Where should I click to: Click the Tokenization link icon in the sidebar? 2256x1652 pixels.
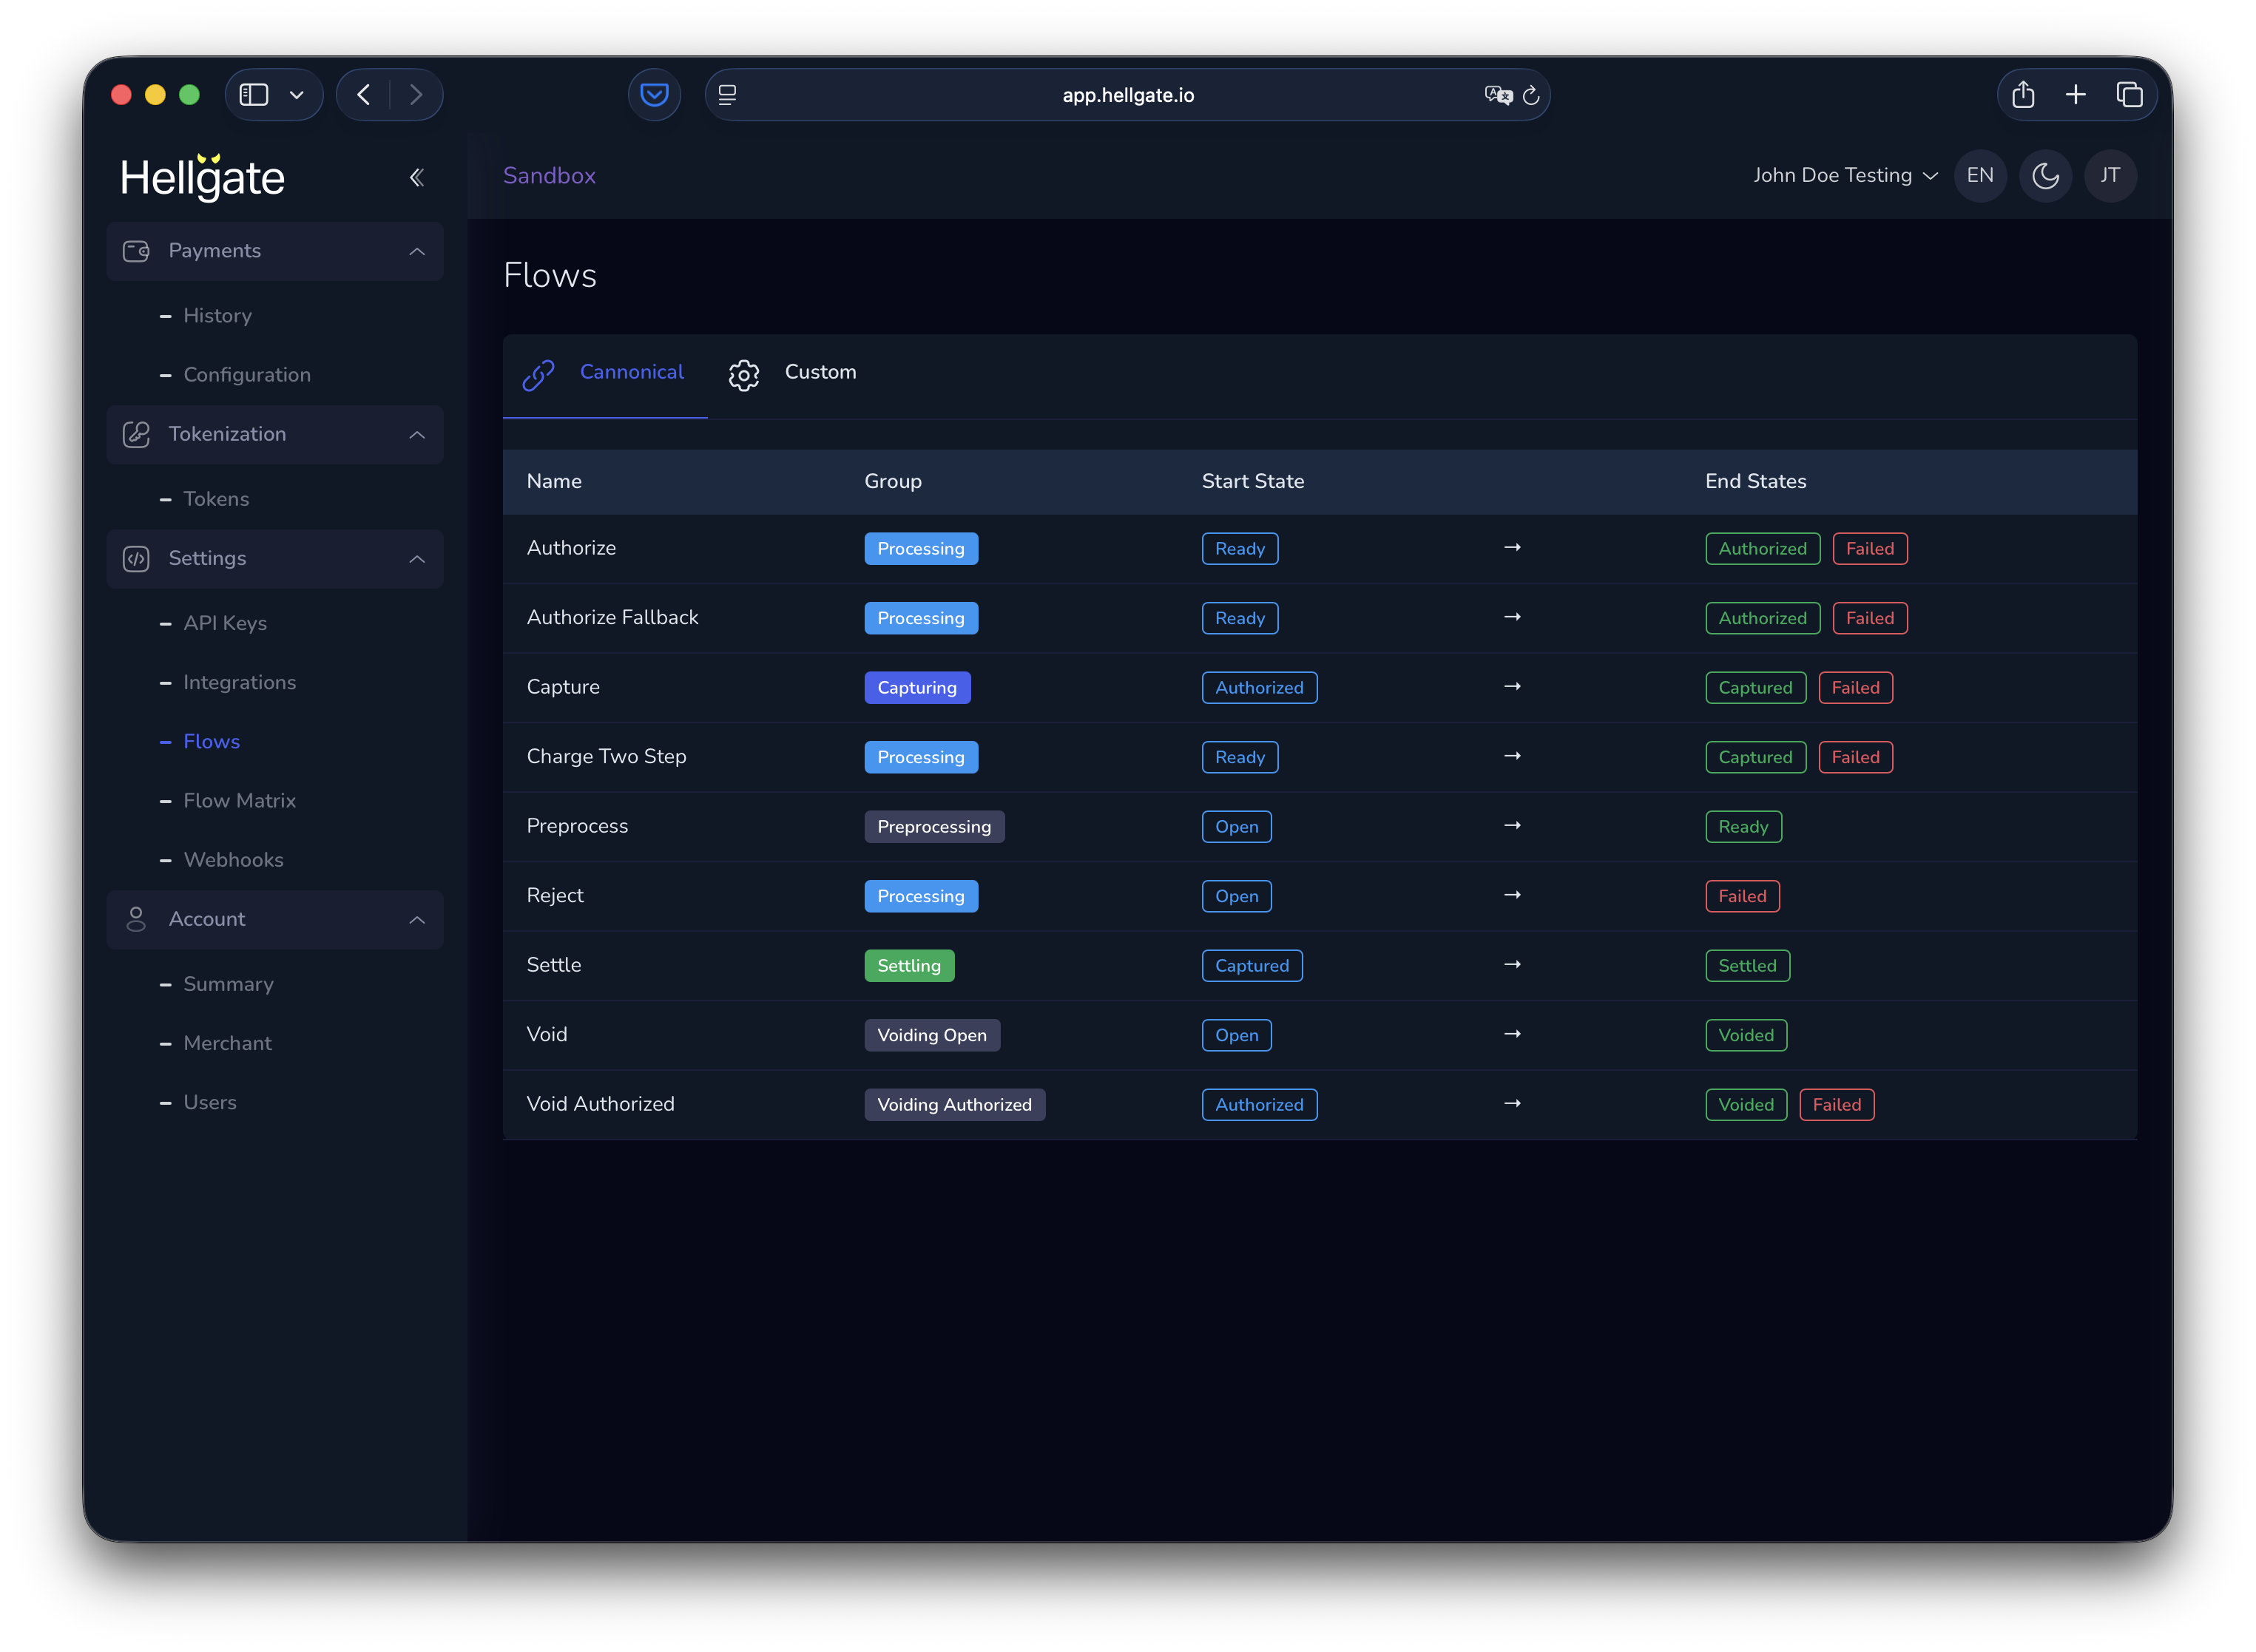click(136, 434)
